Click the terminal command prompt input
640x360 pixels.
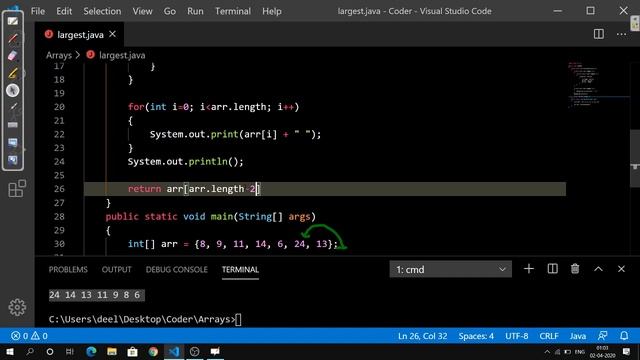(x=238, y=319)
